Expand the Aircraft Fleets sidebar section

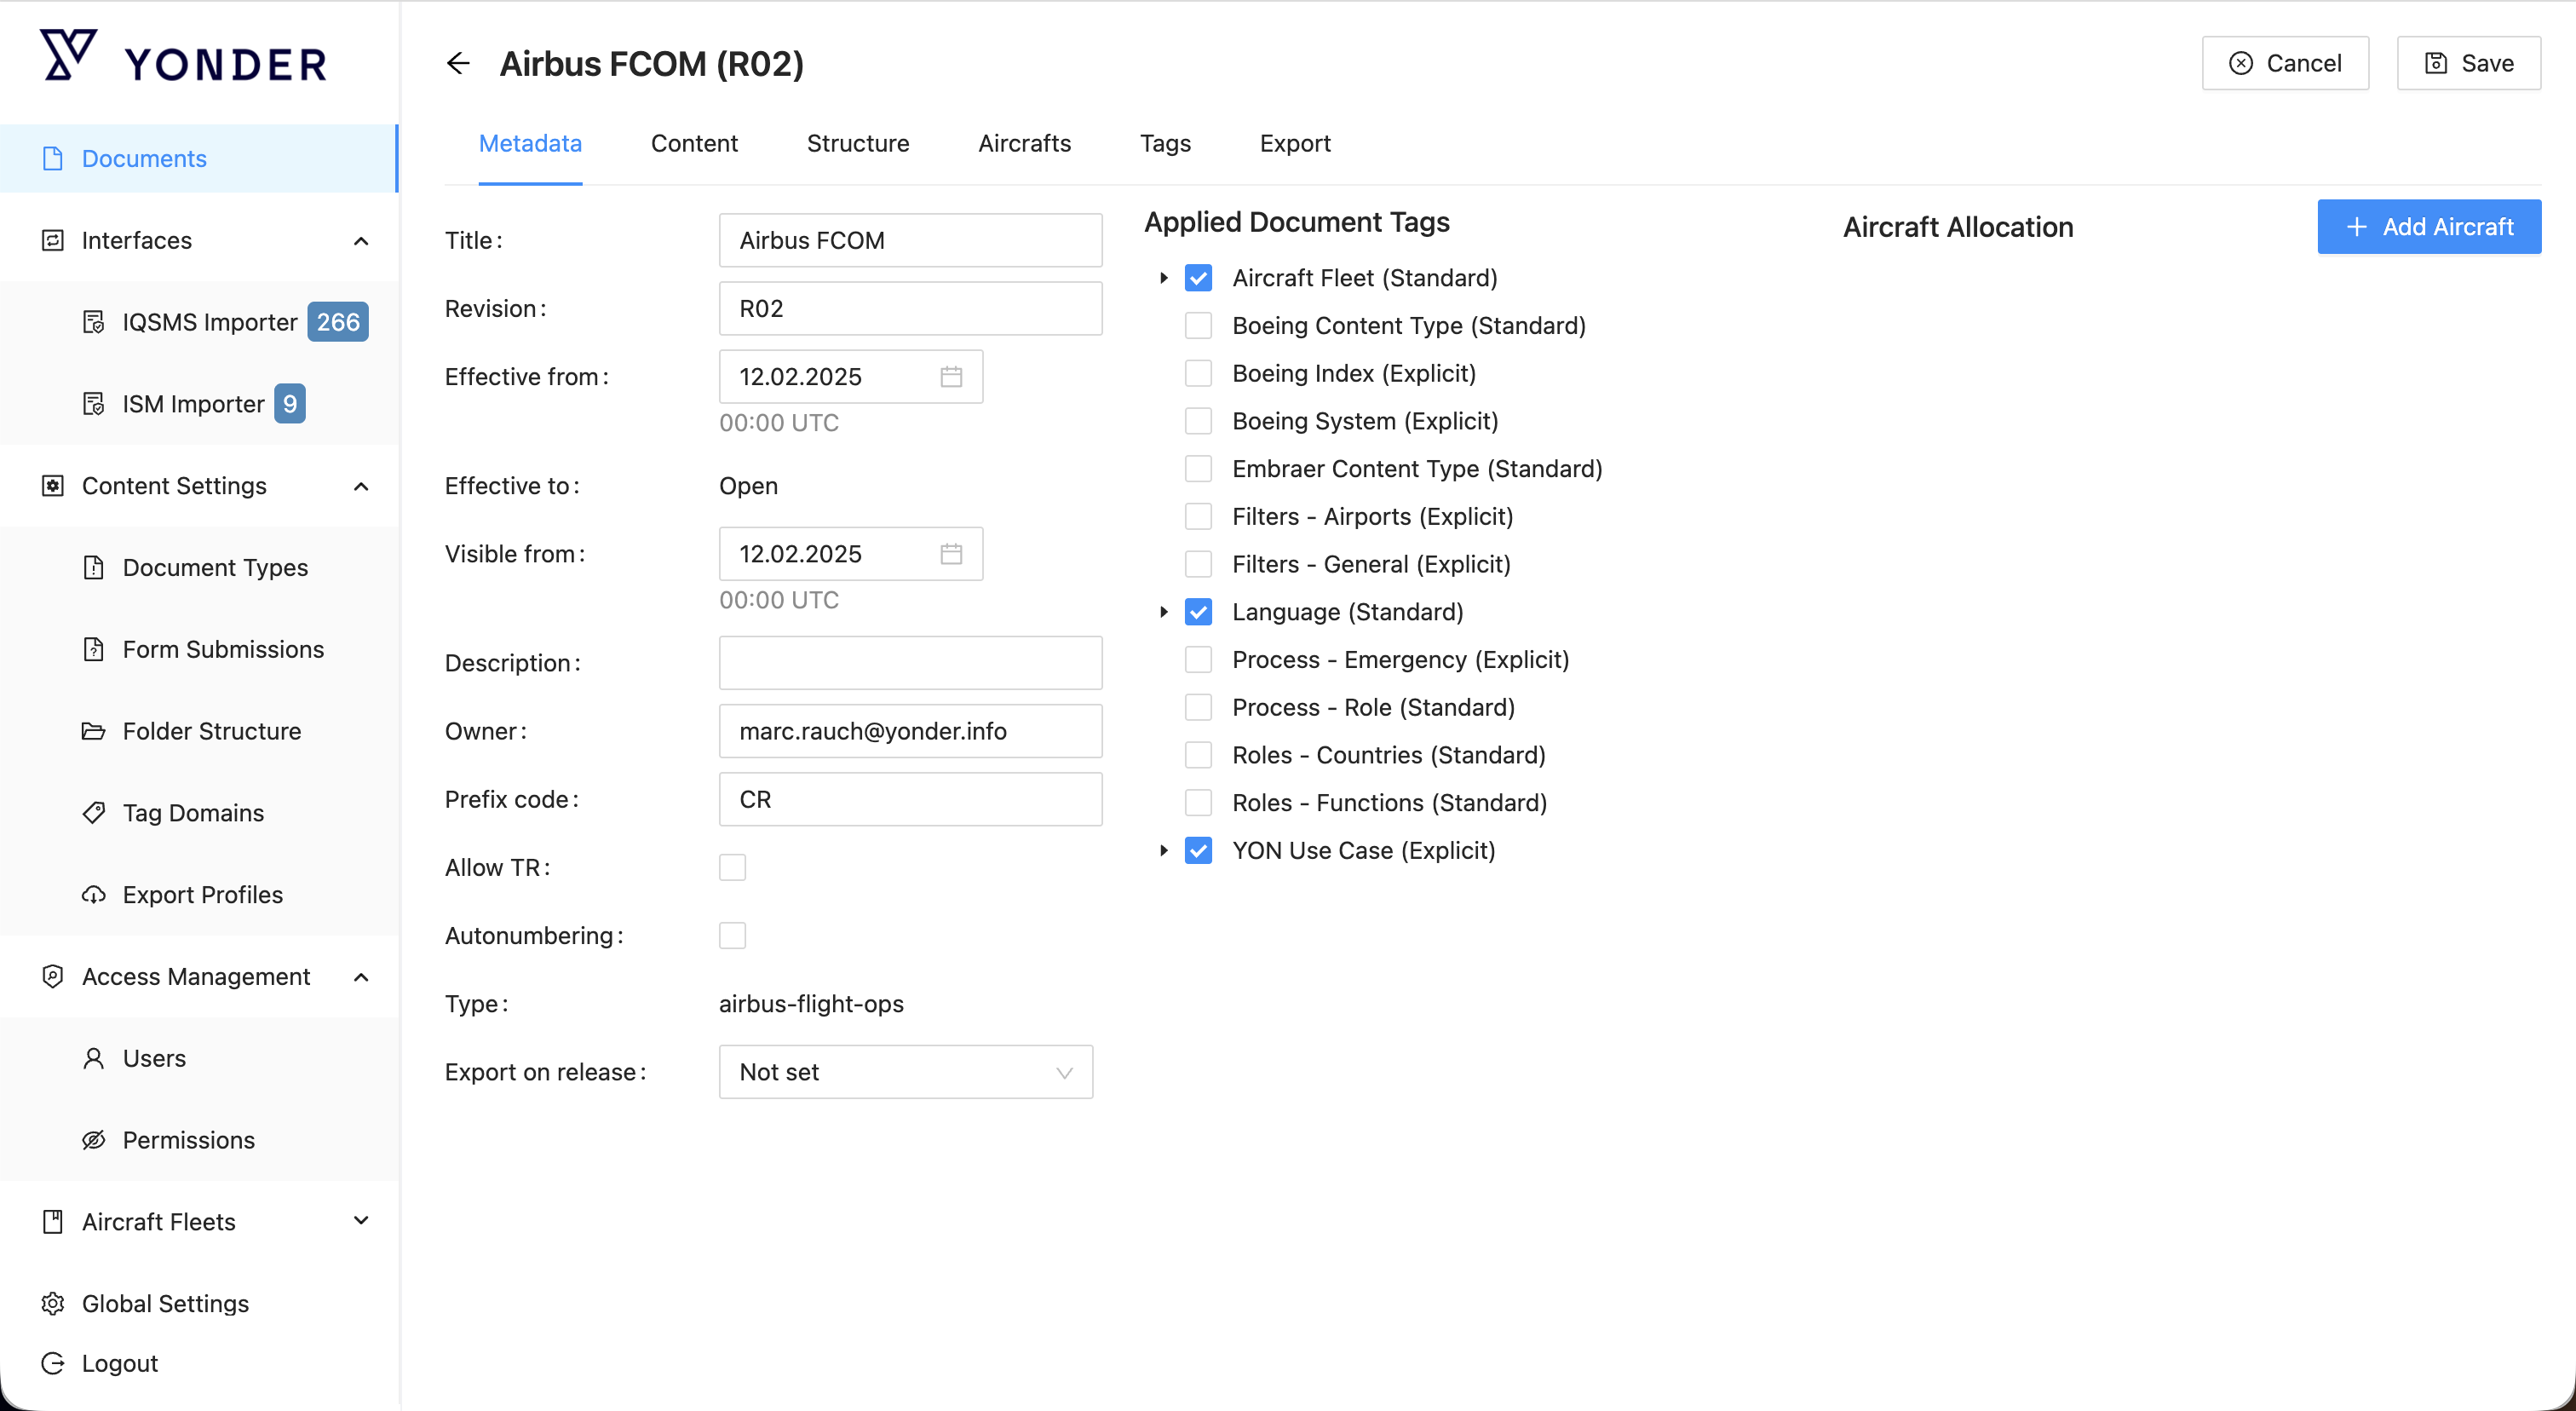(x=361, y=1221)
